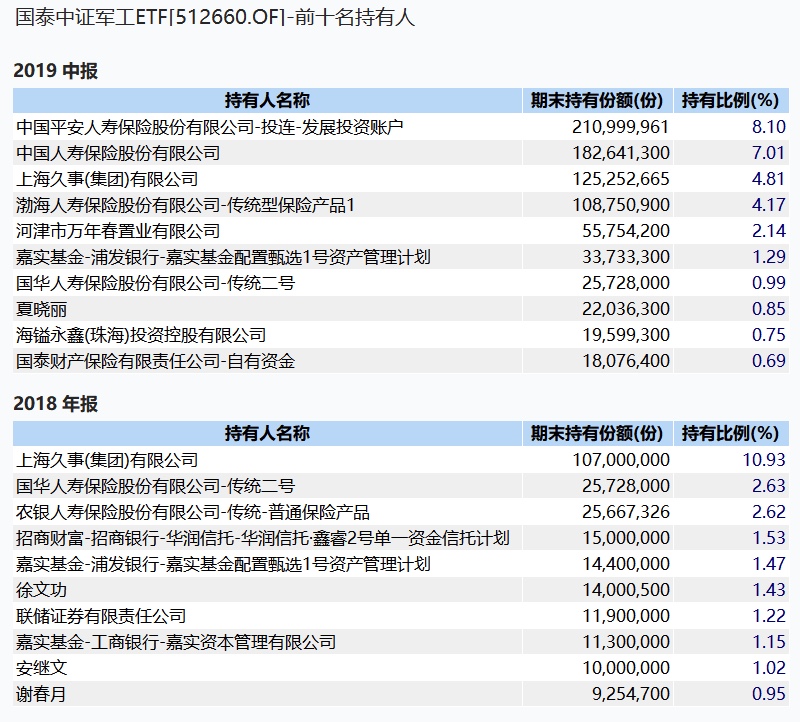Image resolution: width=800 pixels, height=722 pixels.
Task: Select holder 中国人寿保险股份有限公司
Action: (x=118, y=153)
